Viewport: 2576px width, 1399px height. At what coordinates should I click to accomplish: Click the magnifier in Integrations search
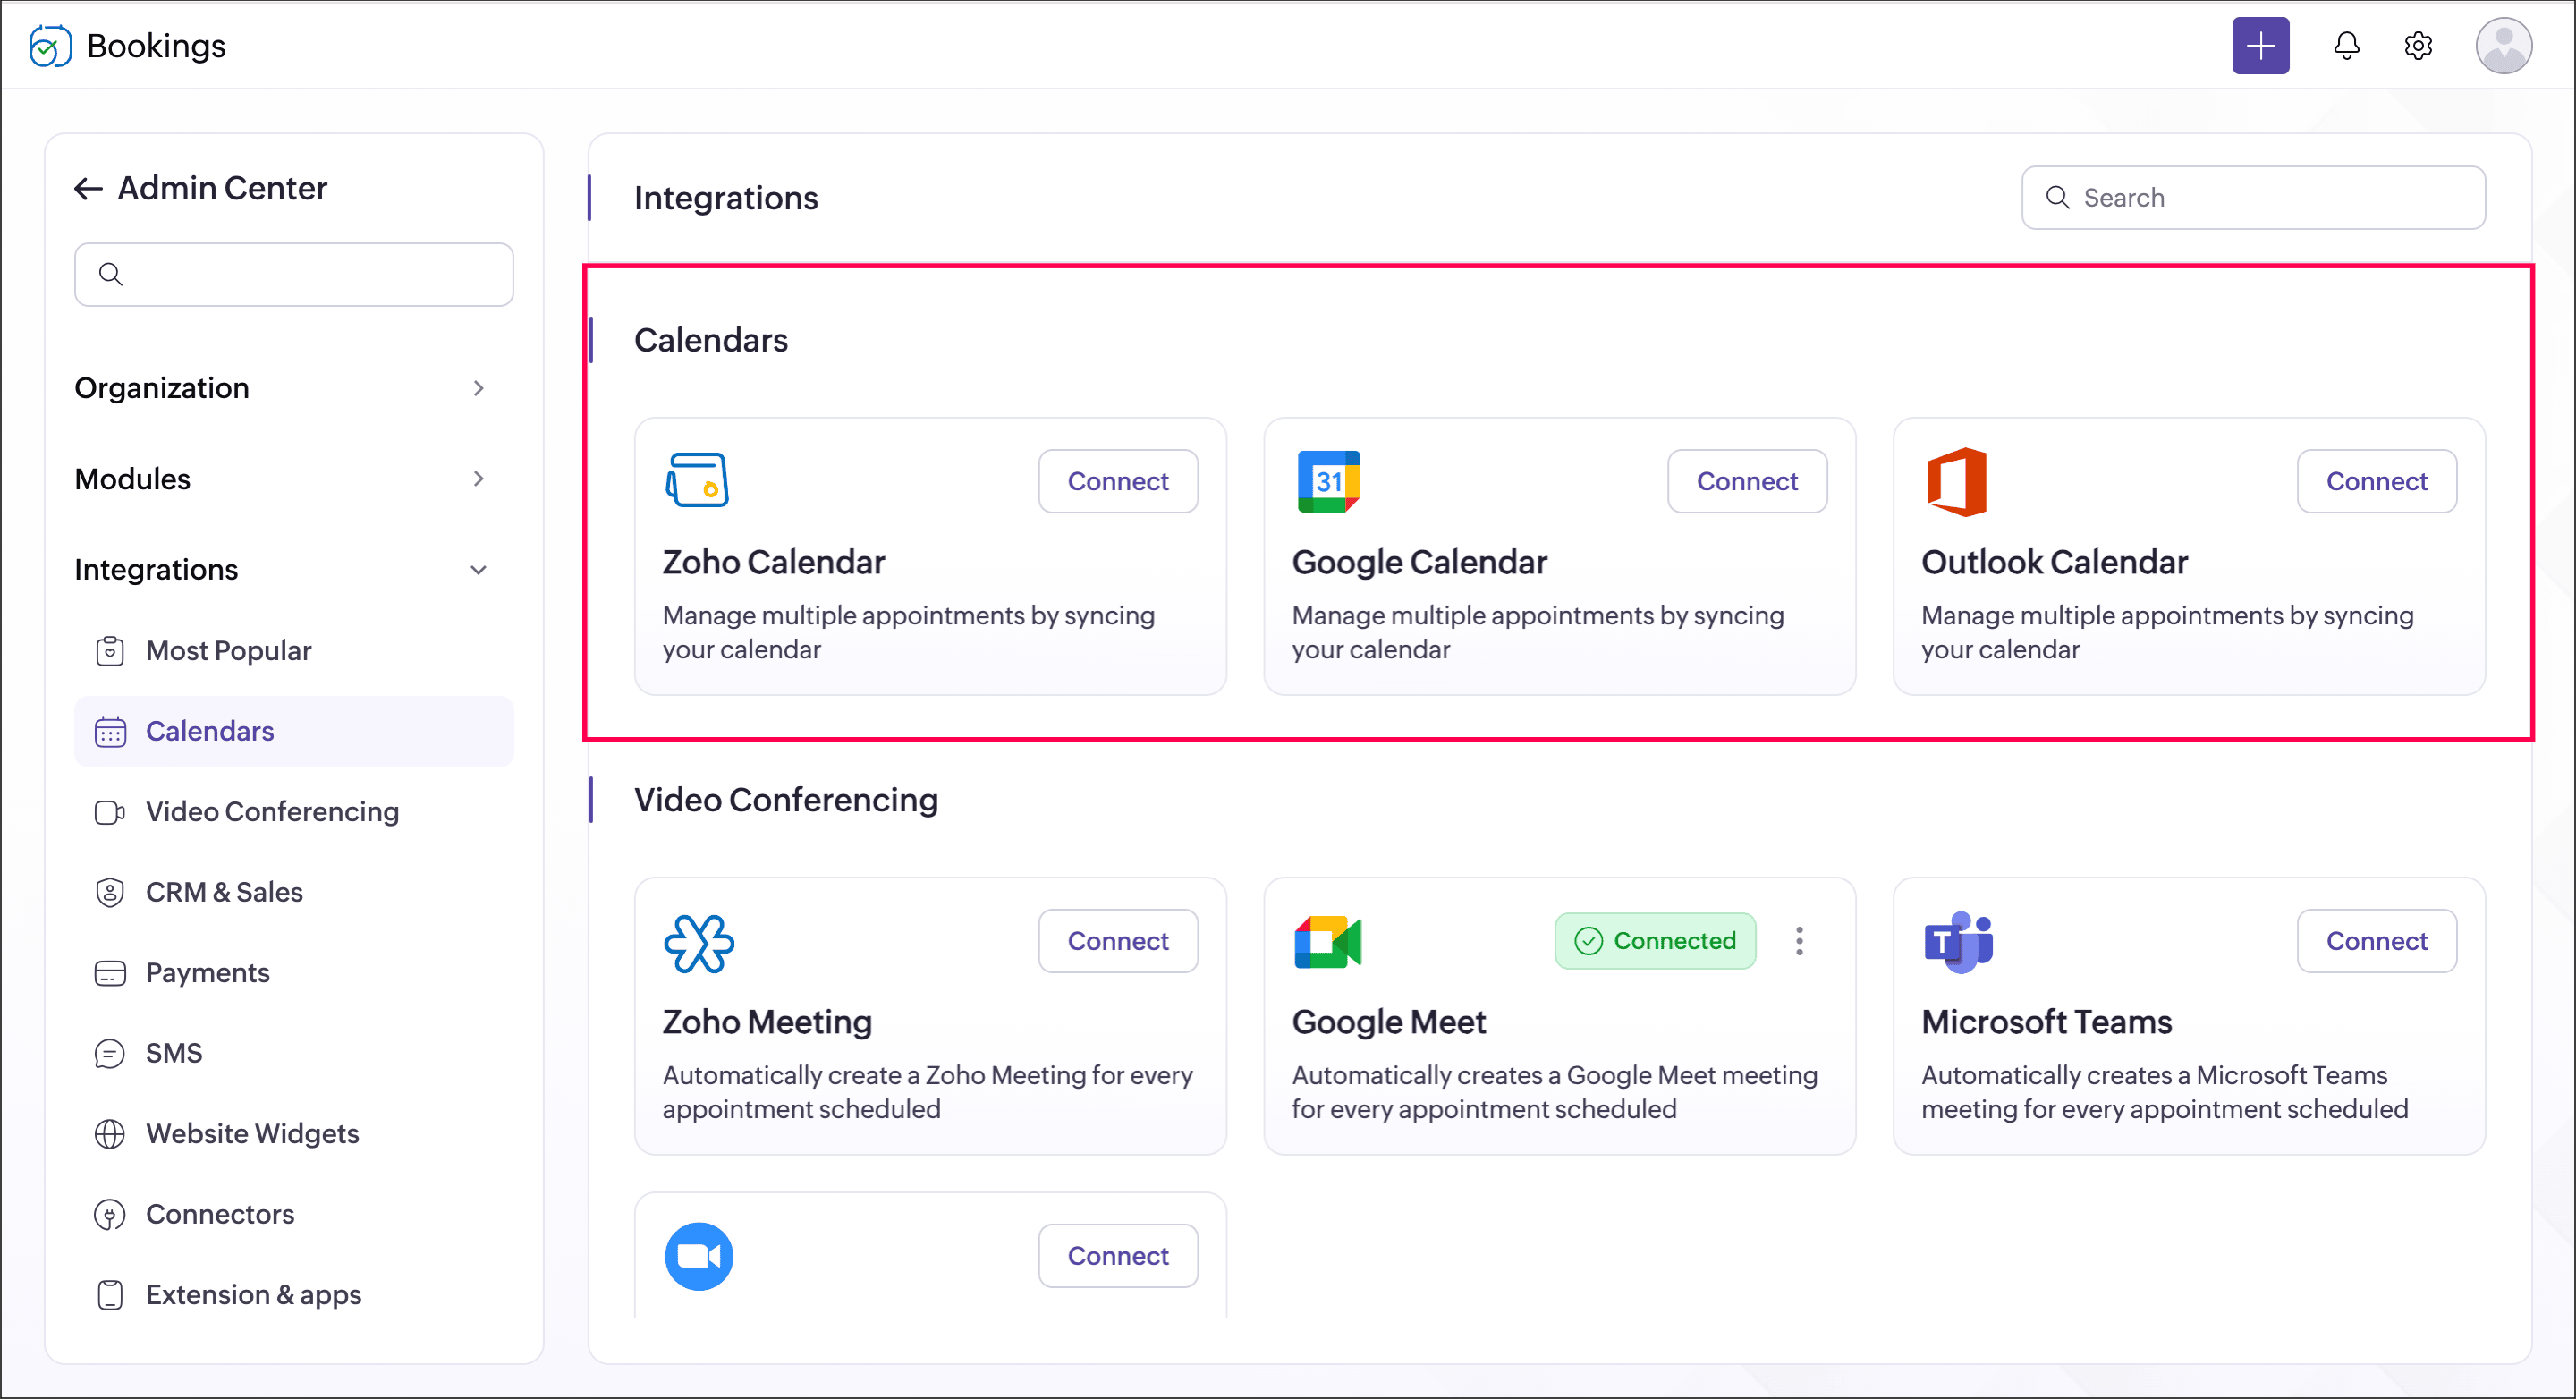[x=2057, y=198]
